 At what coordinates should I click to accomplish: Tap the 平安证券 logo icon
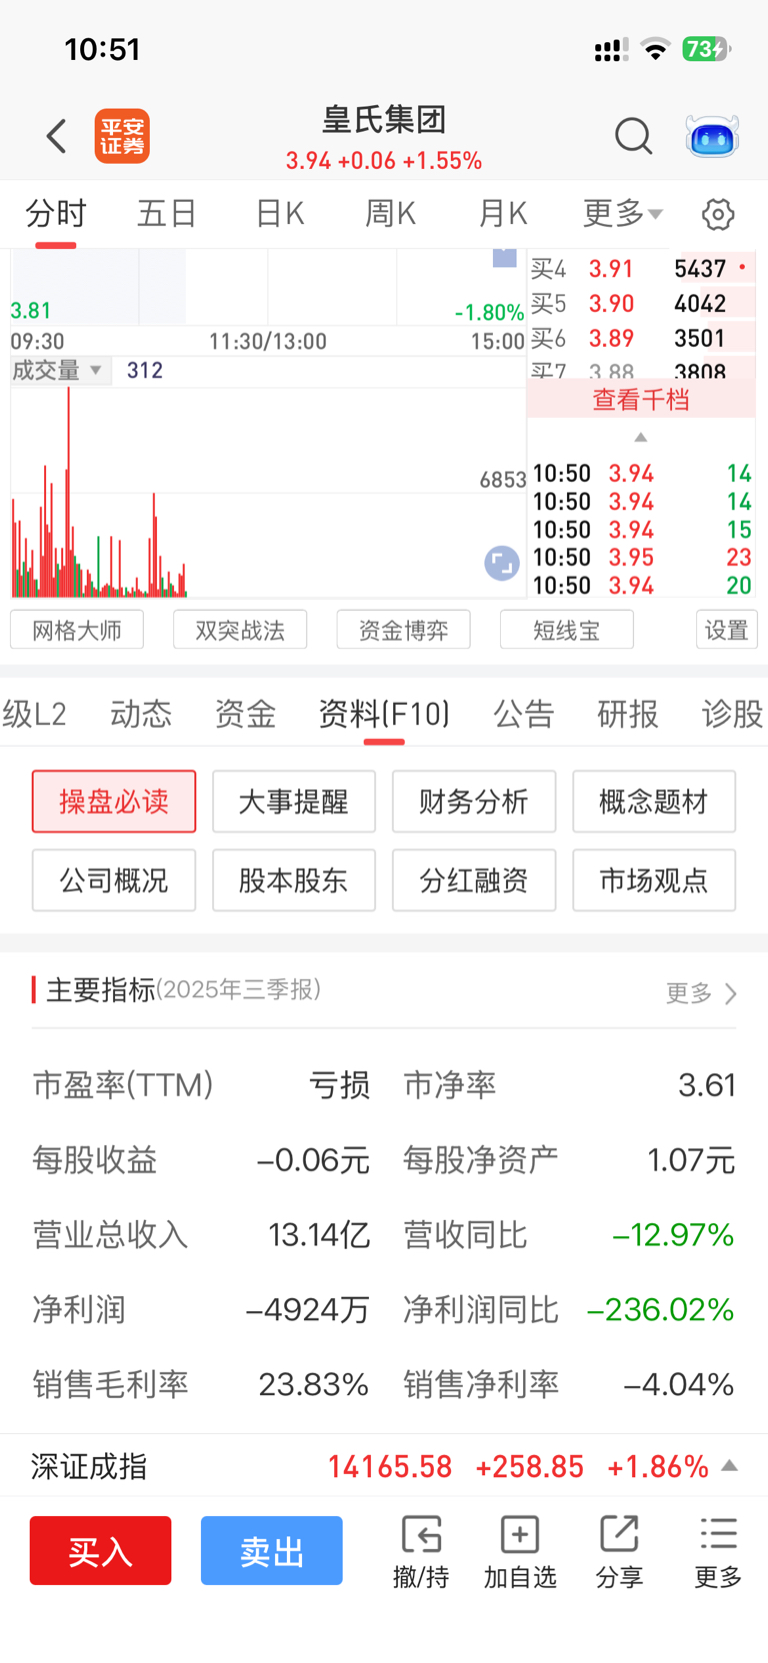(x=122, y=136)
